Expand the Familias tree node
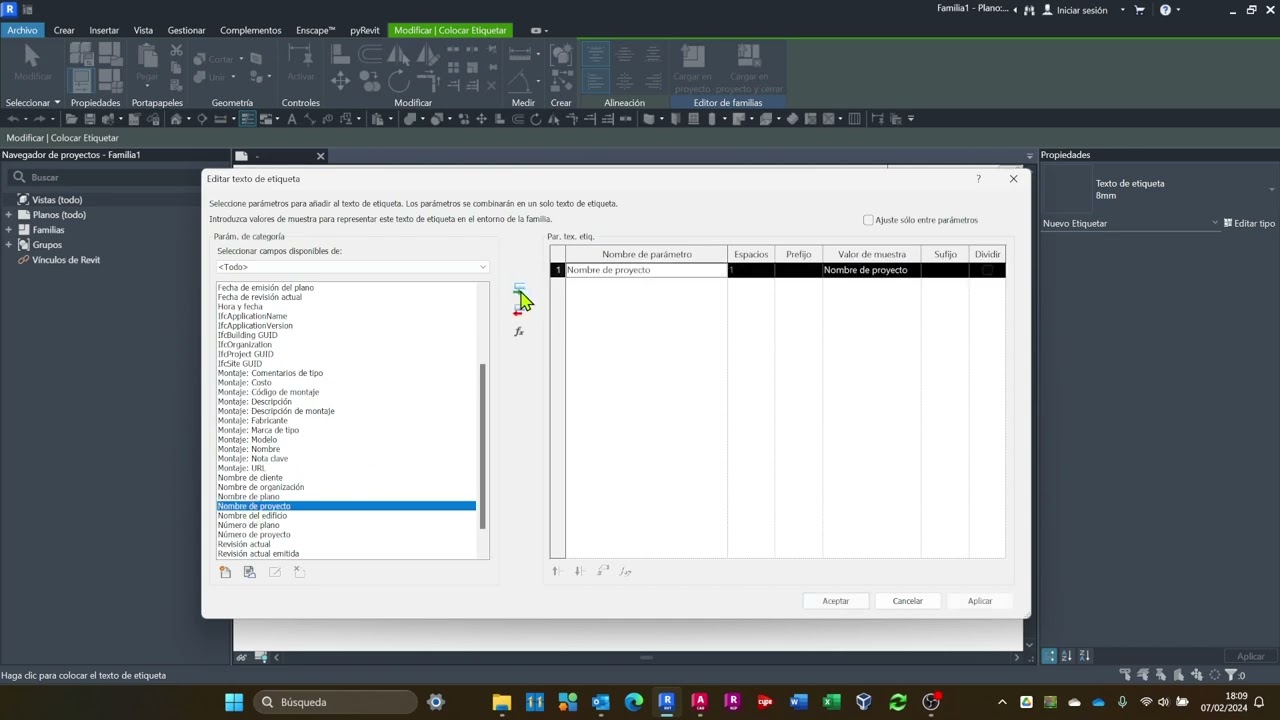This screenshot has height=720, width=1280. click(9, 230)
